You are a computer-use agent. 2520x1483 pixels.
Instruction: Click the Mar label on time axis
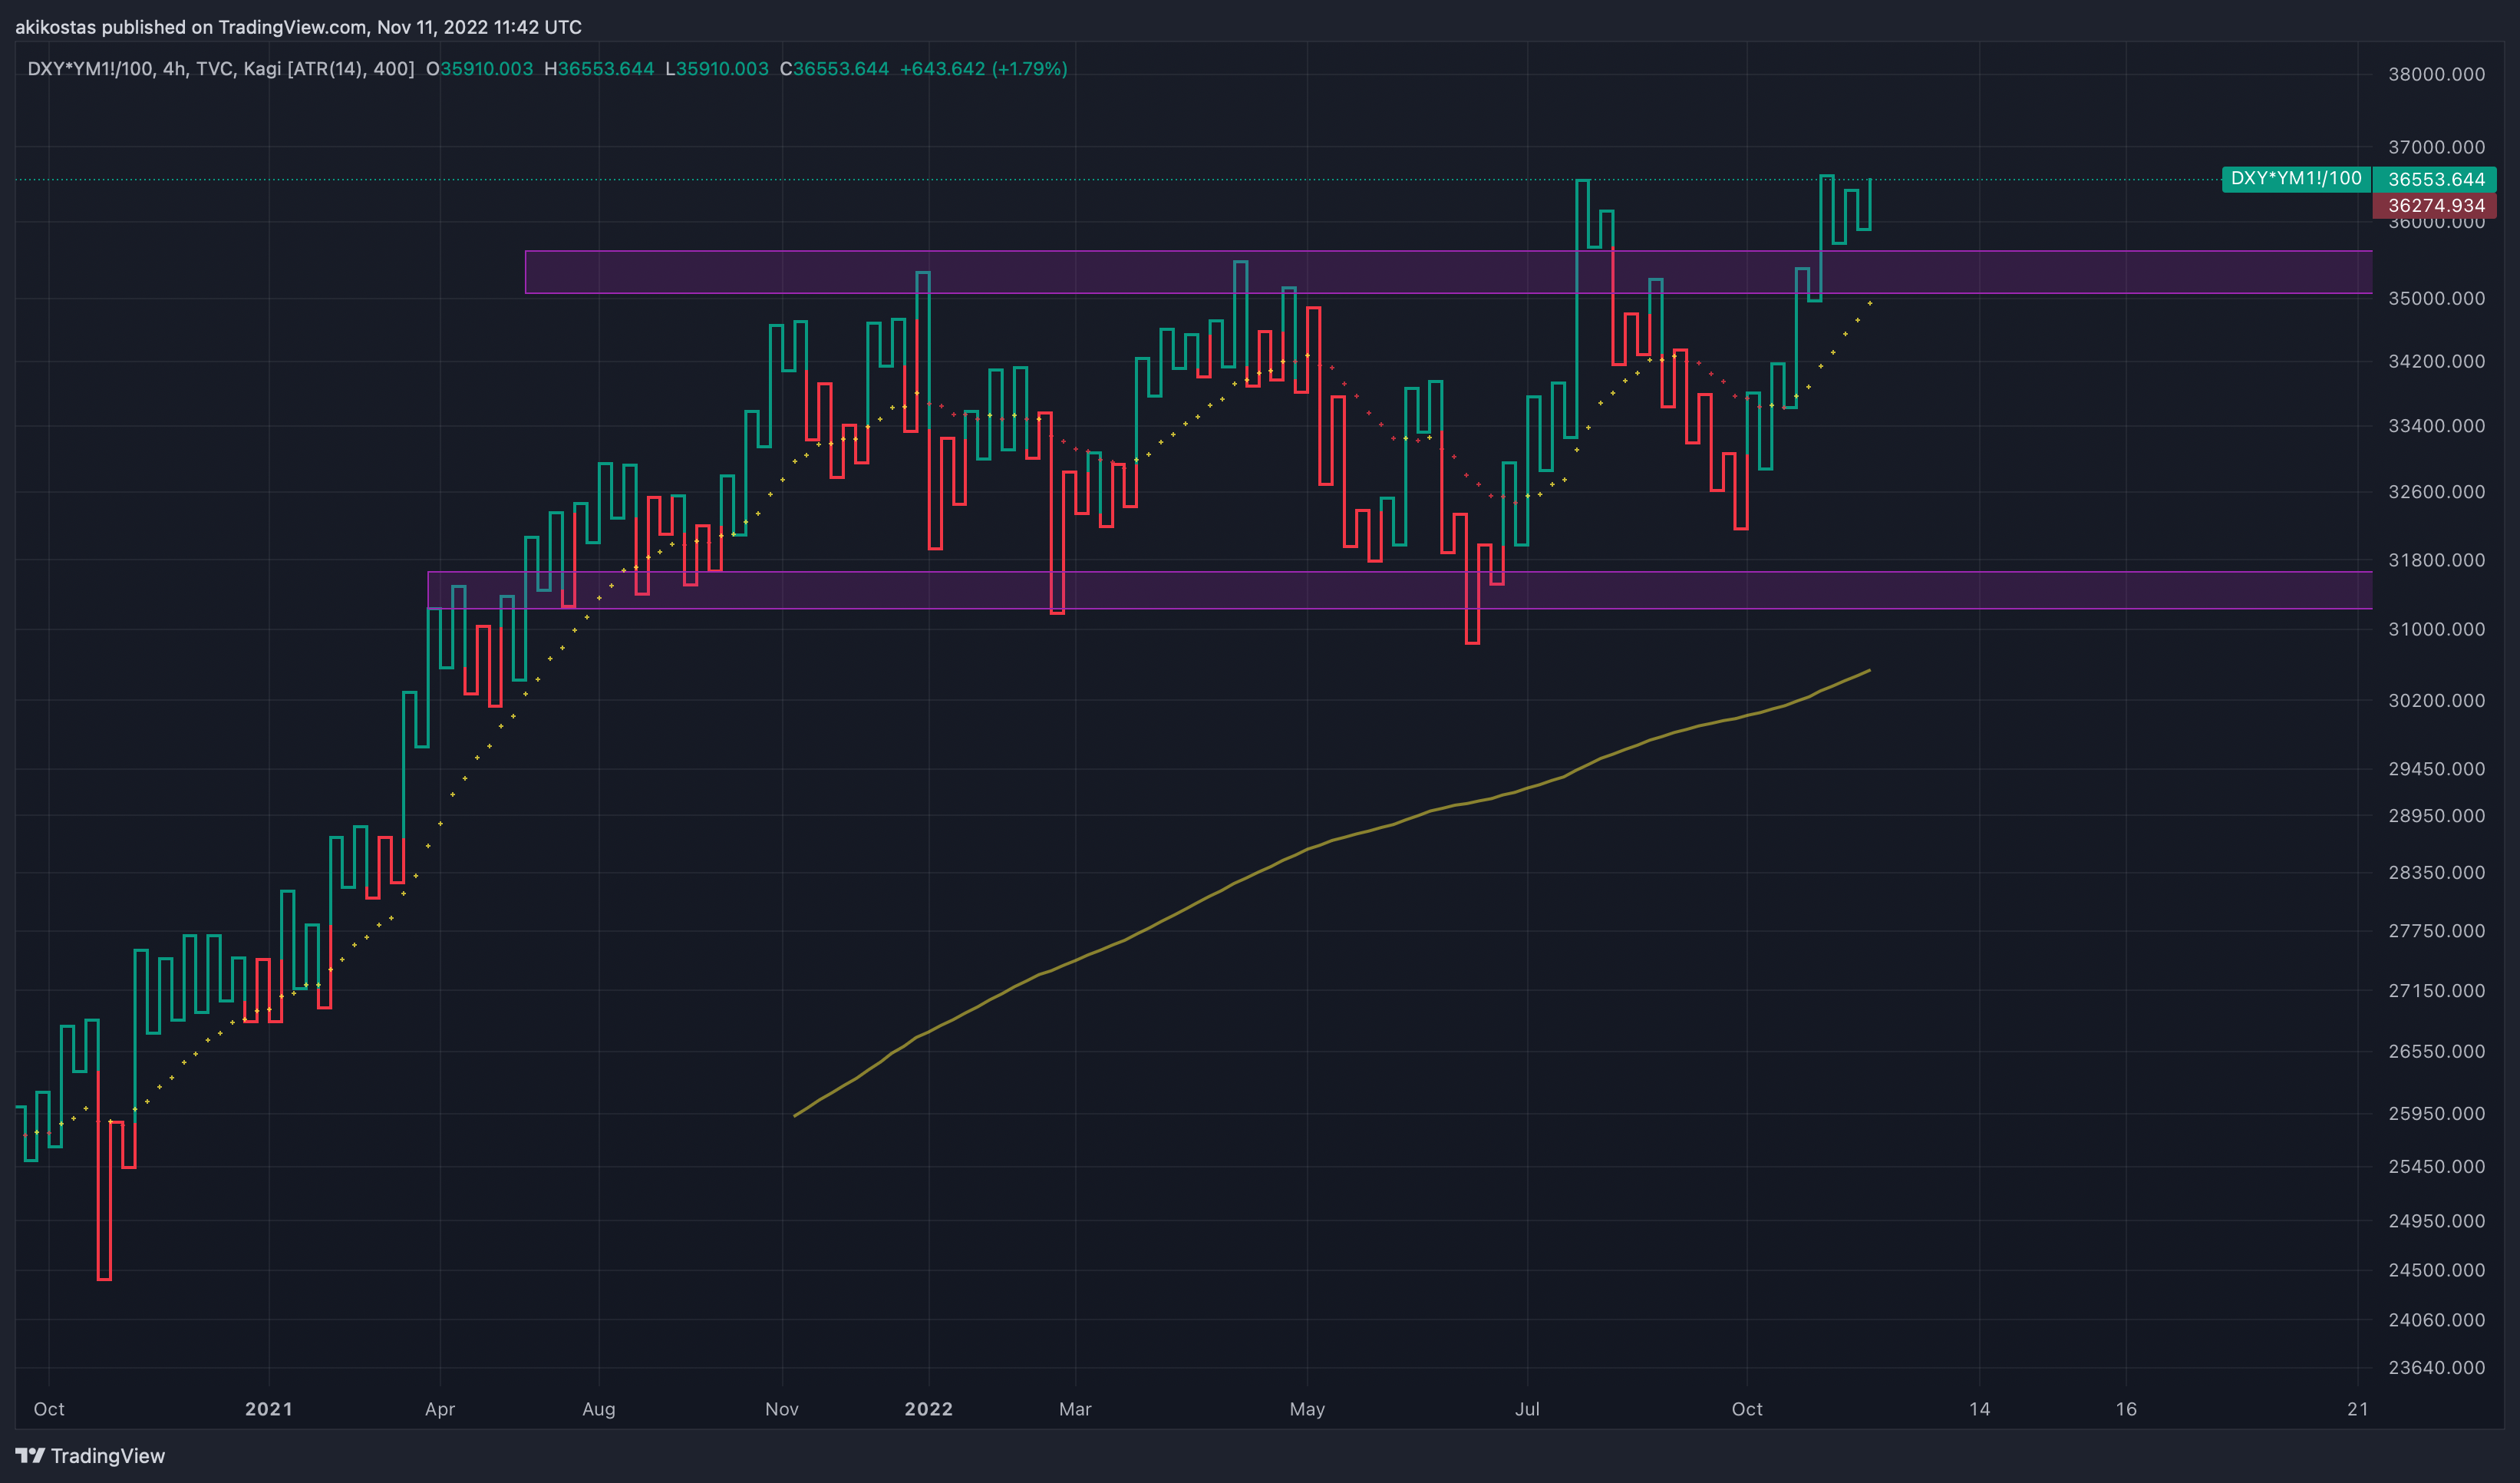pyautogui.click(x=1075, y=1409)
